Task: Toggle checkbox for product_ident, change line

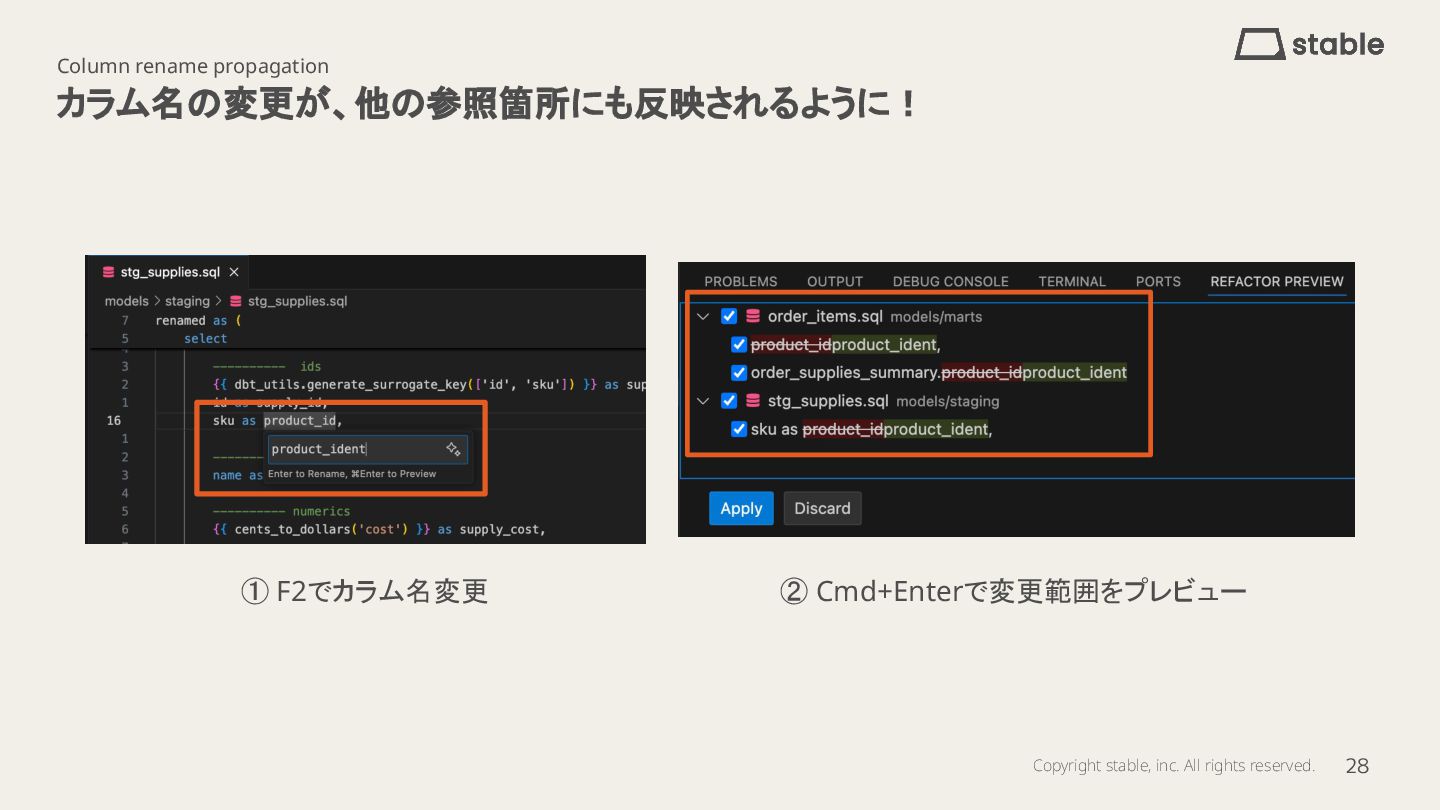Action: pyautogui.click(x=739, y=345)
